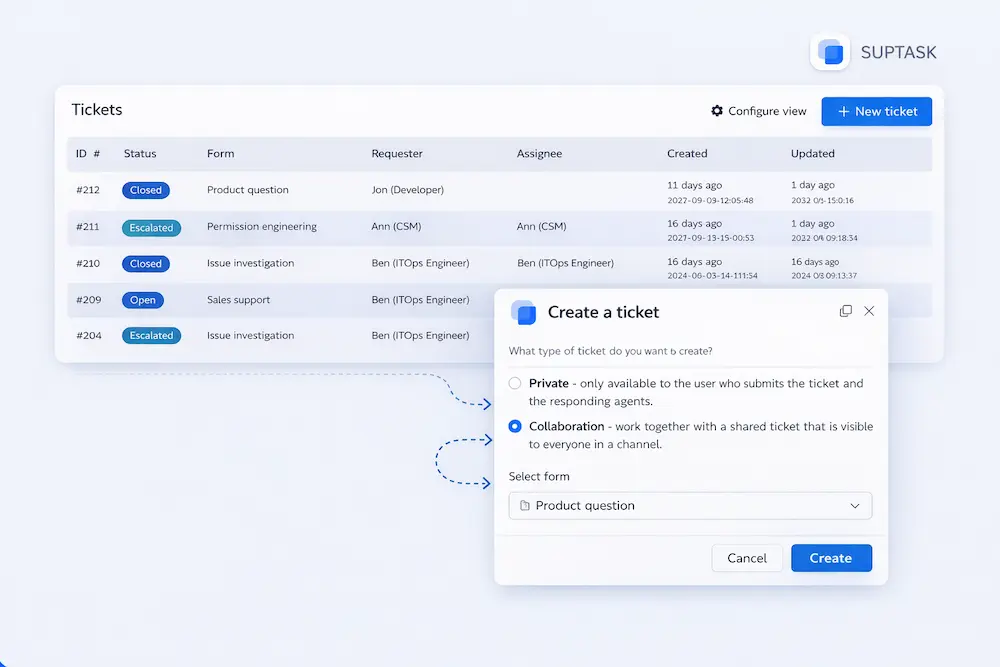Click the SUPTASK brand name
Image resolution: width=1000 pixels, height=667 pixels.
(x=899, y=52)
